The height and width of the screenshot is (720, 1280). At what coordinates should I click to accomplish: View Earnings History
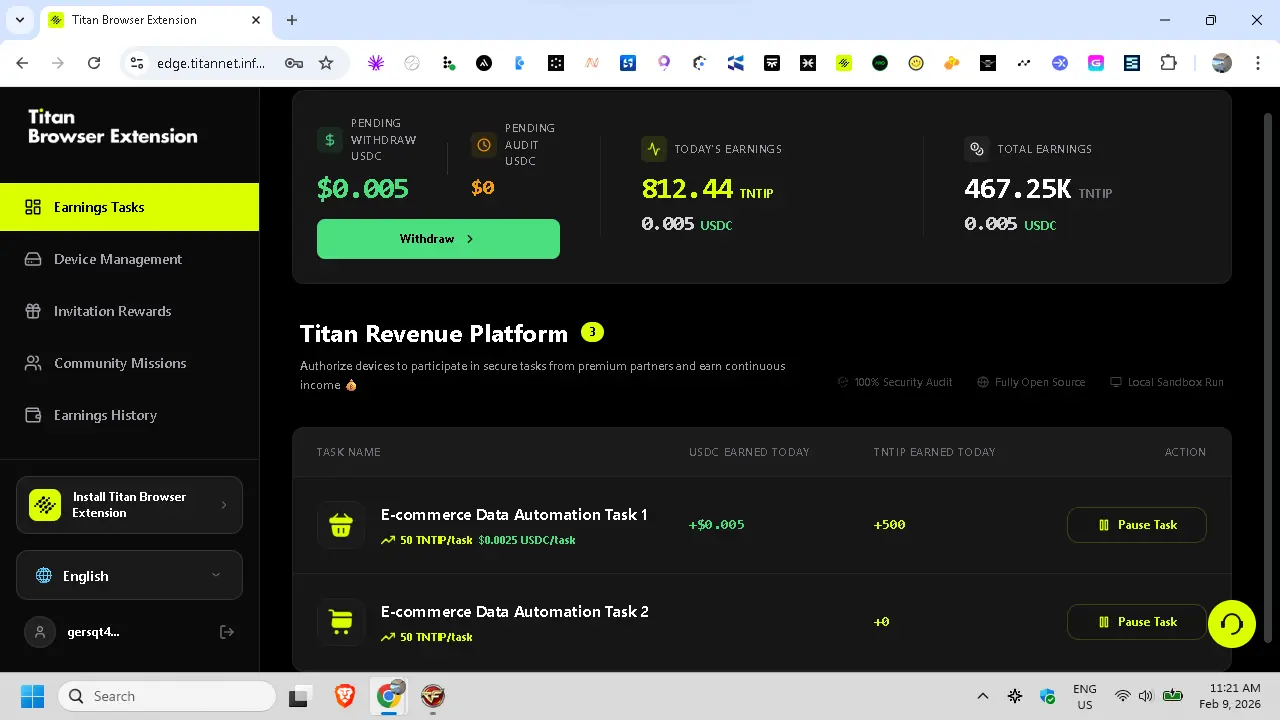[x=129, y=415]
